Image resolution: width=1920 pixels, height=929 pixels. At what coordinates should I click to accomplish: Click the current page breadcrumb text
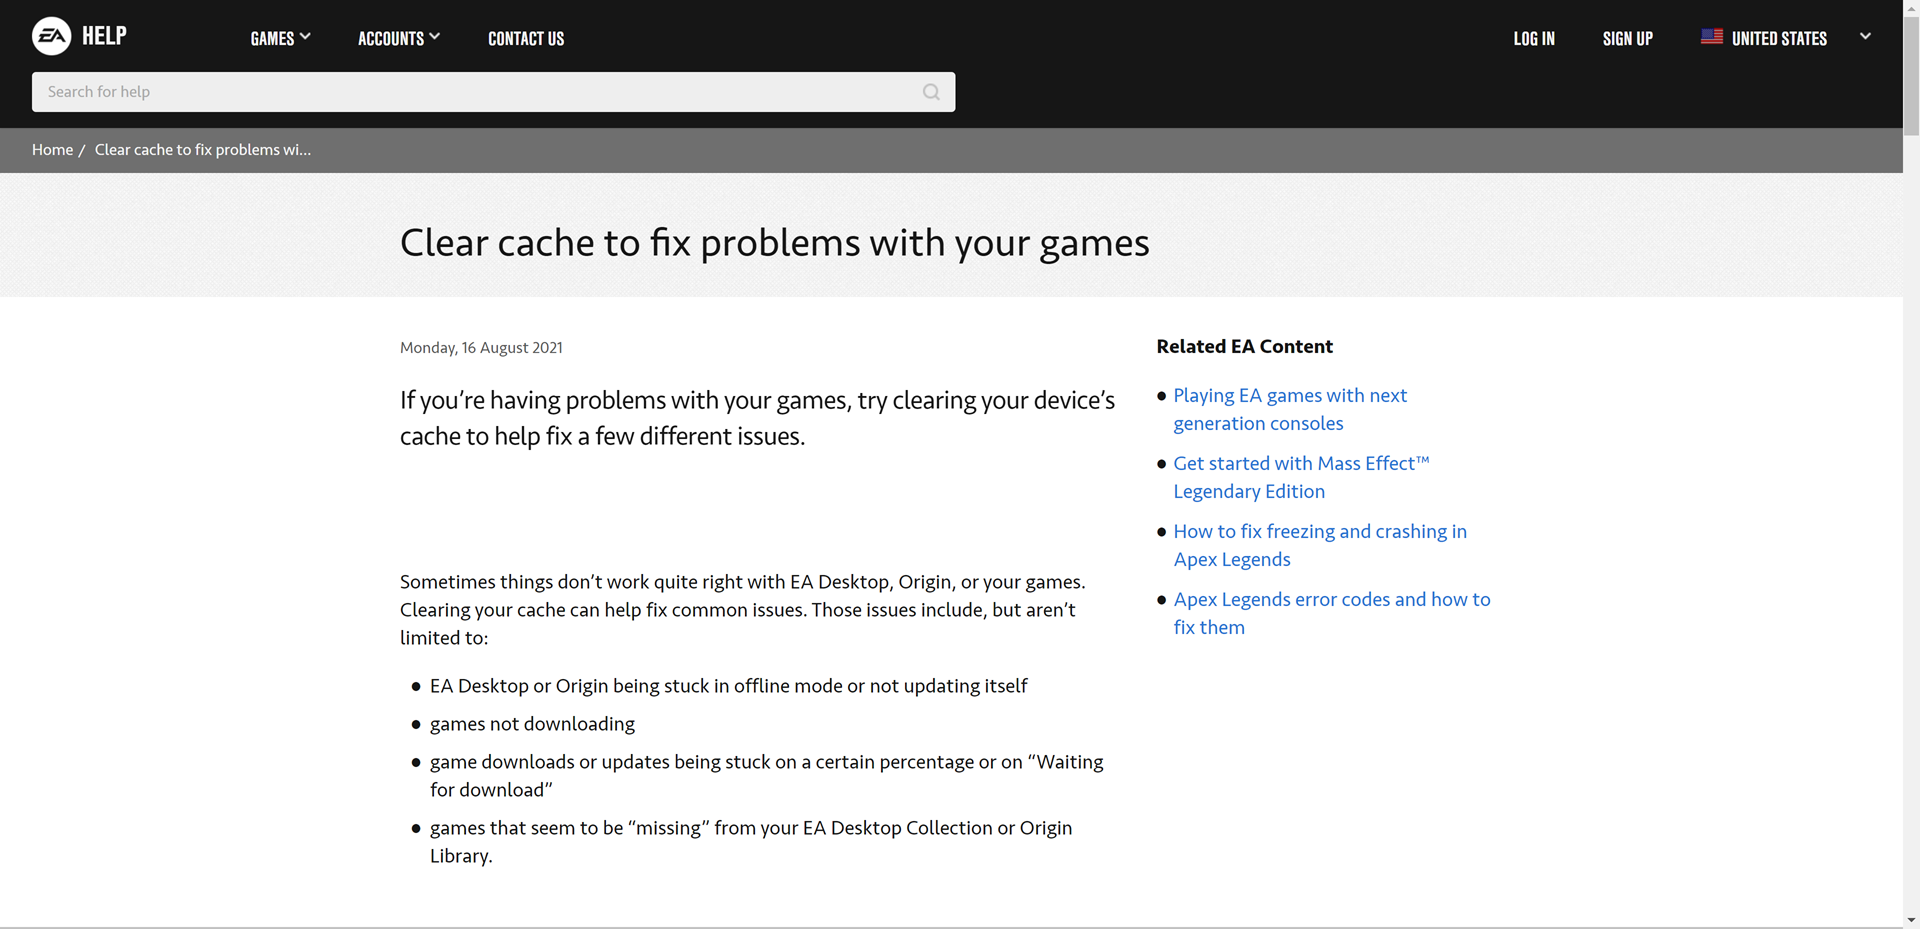click(203, 150)
